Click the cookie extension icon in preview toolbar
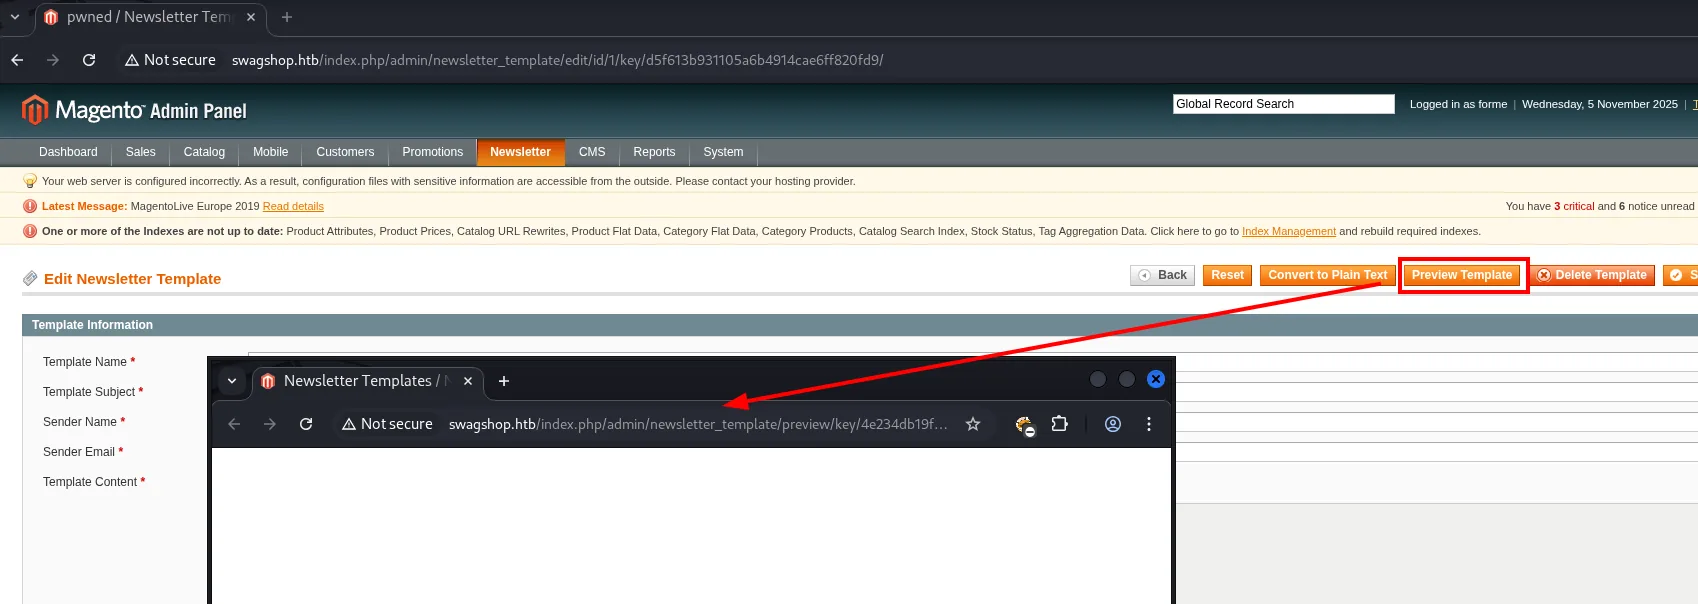 coord(1024,425)
